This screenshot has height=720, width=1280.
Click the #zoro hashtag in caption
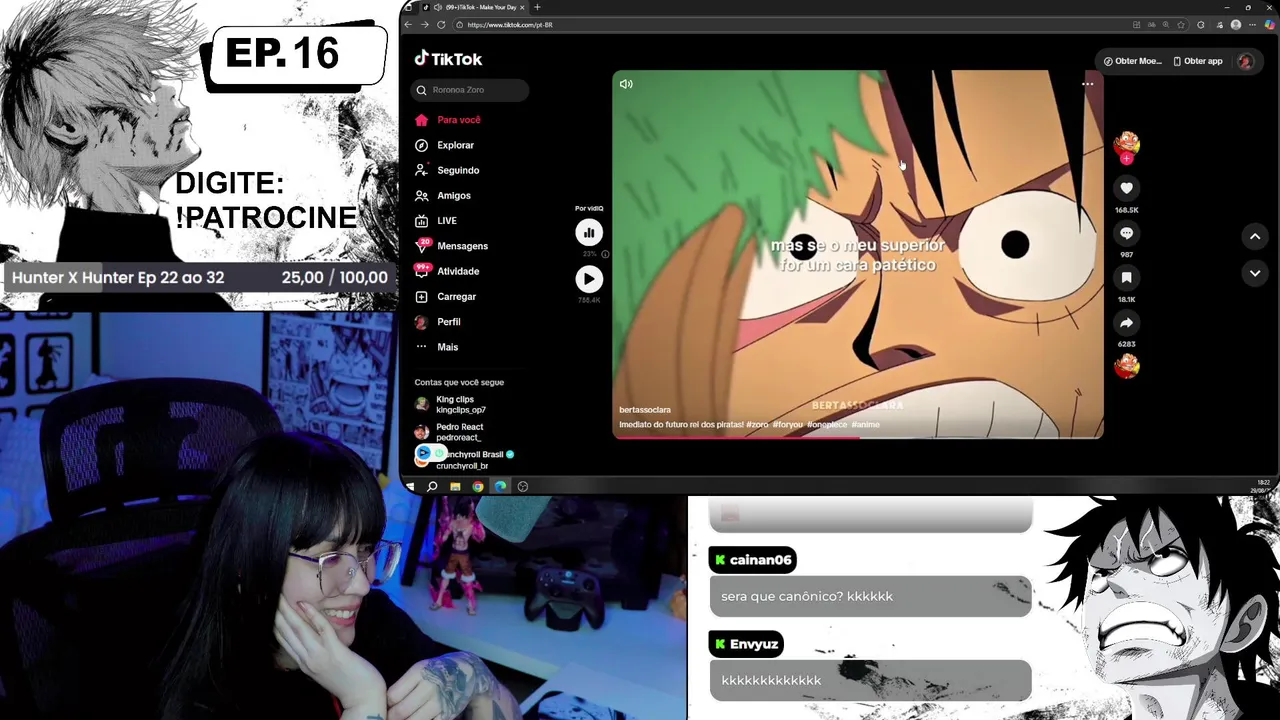[757, 425]
